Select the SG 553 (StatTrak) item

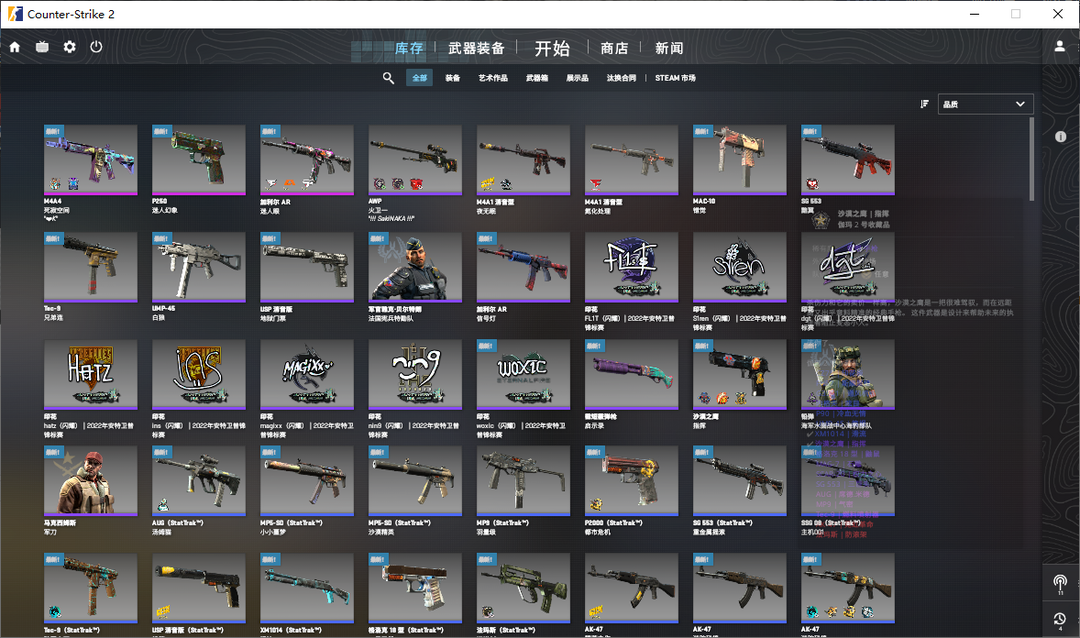739,481
